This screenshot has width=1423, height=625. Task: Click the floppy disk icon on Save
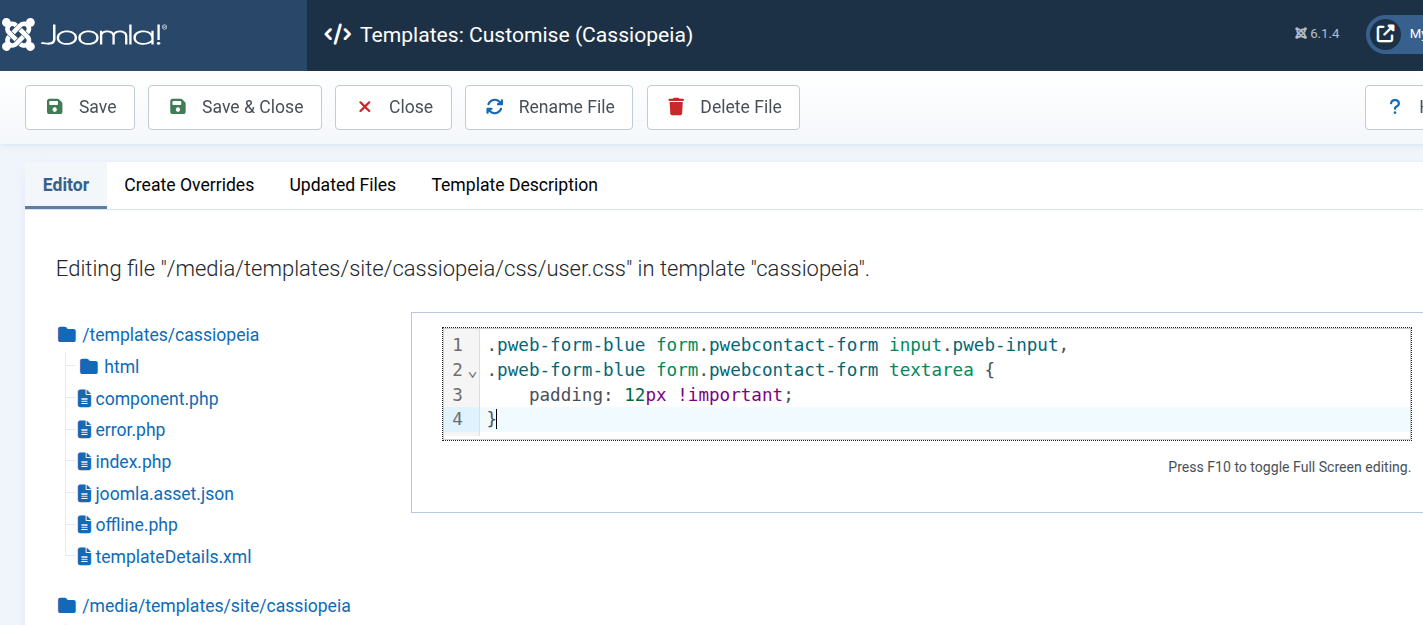click(x=55, y=107)
